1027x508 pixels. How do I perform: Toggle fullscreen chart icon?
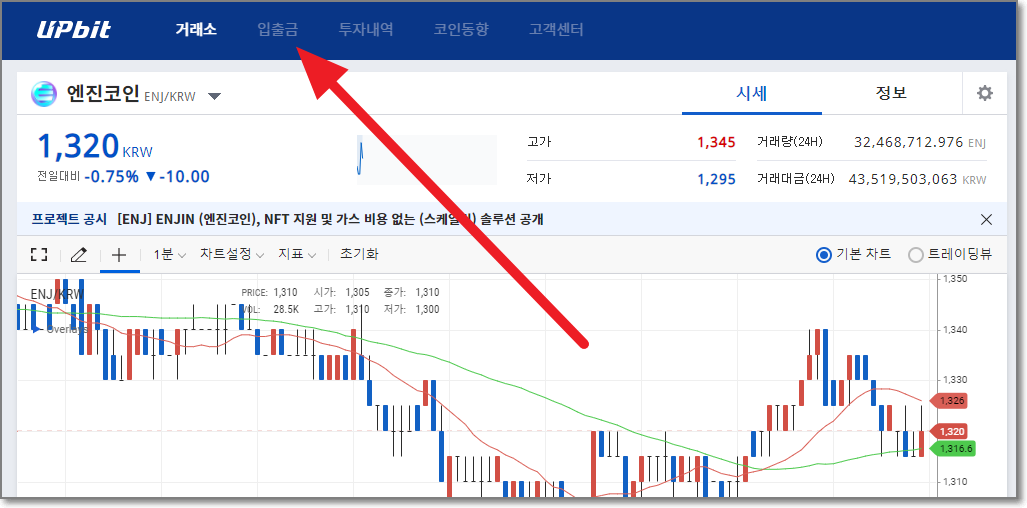pos(39,255)
